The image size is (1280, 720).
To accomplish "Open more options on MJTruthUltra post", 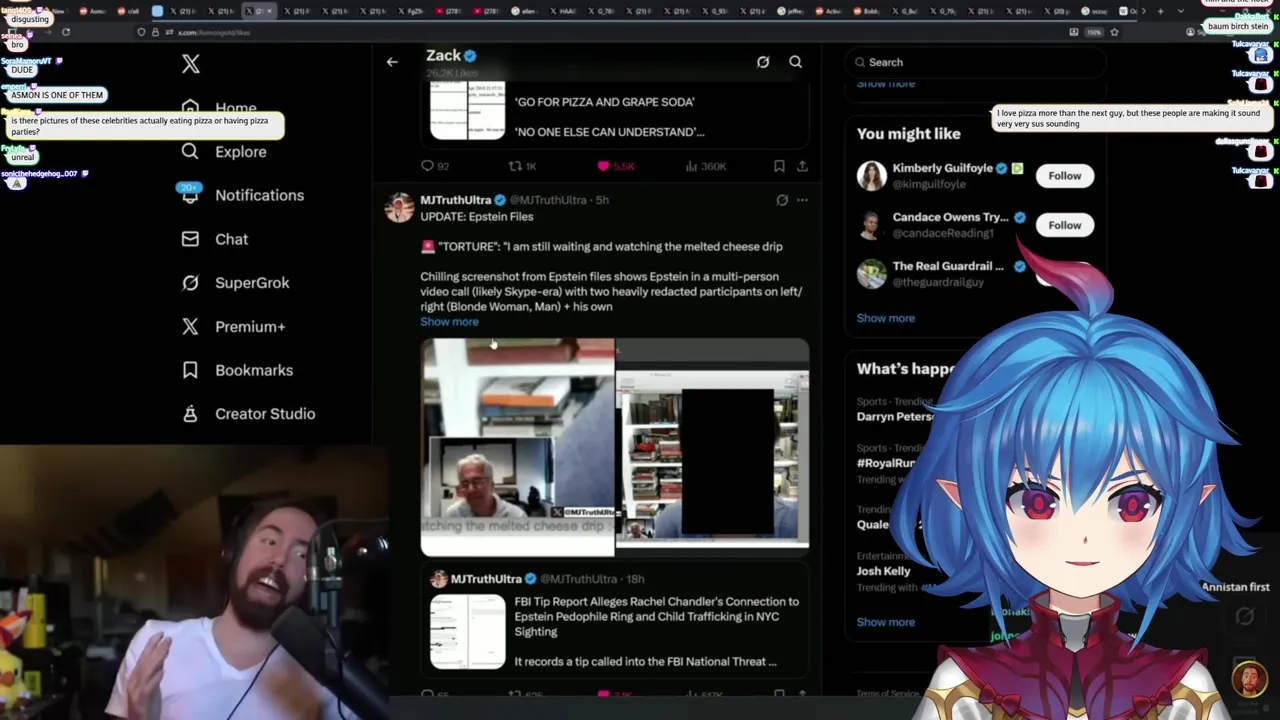I will click(x=802, y=200).
